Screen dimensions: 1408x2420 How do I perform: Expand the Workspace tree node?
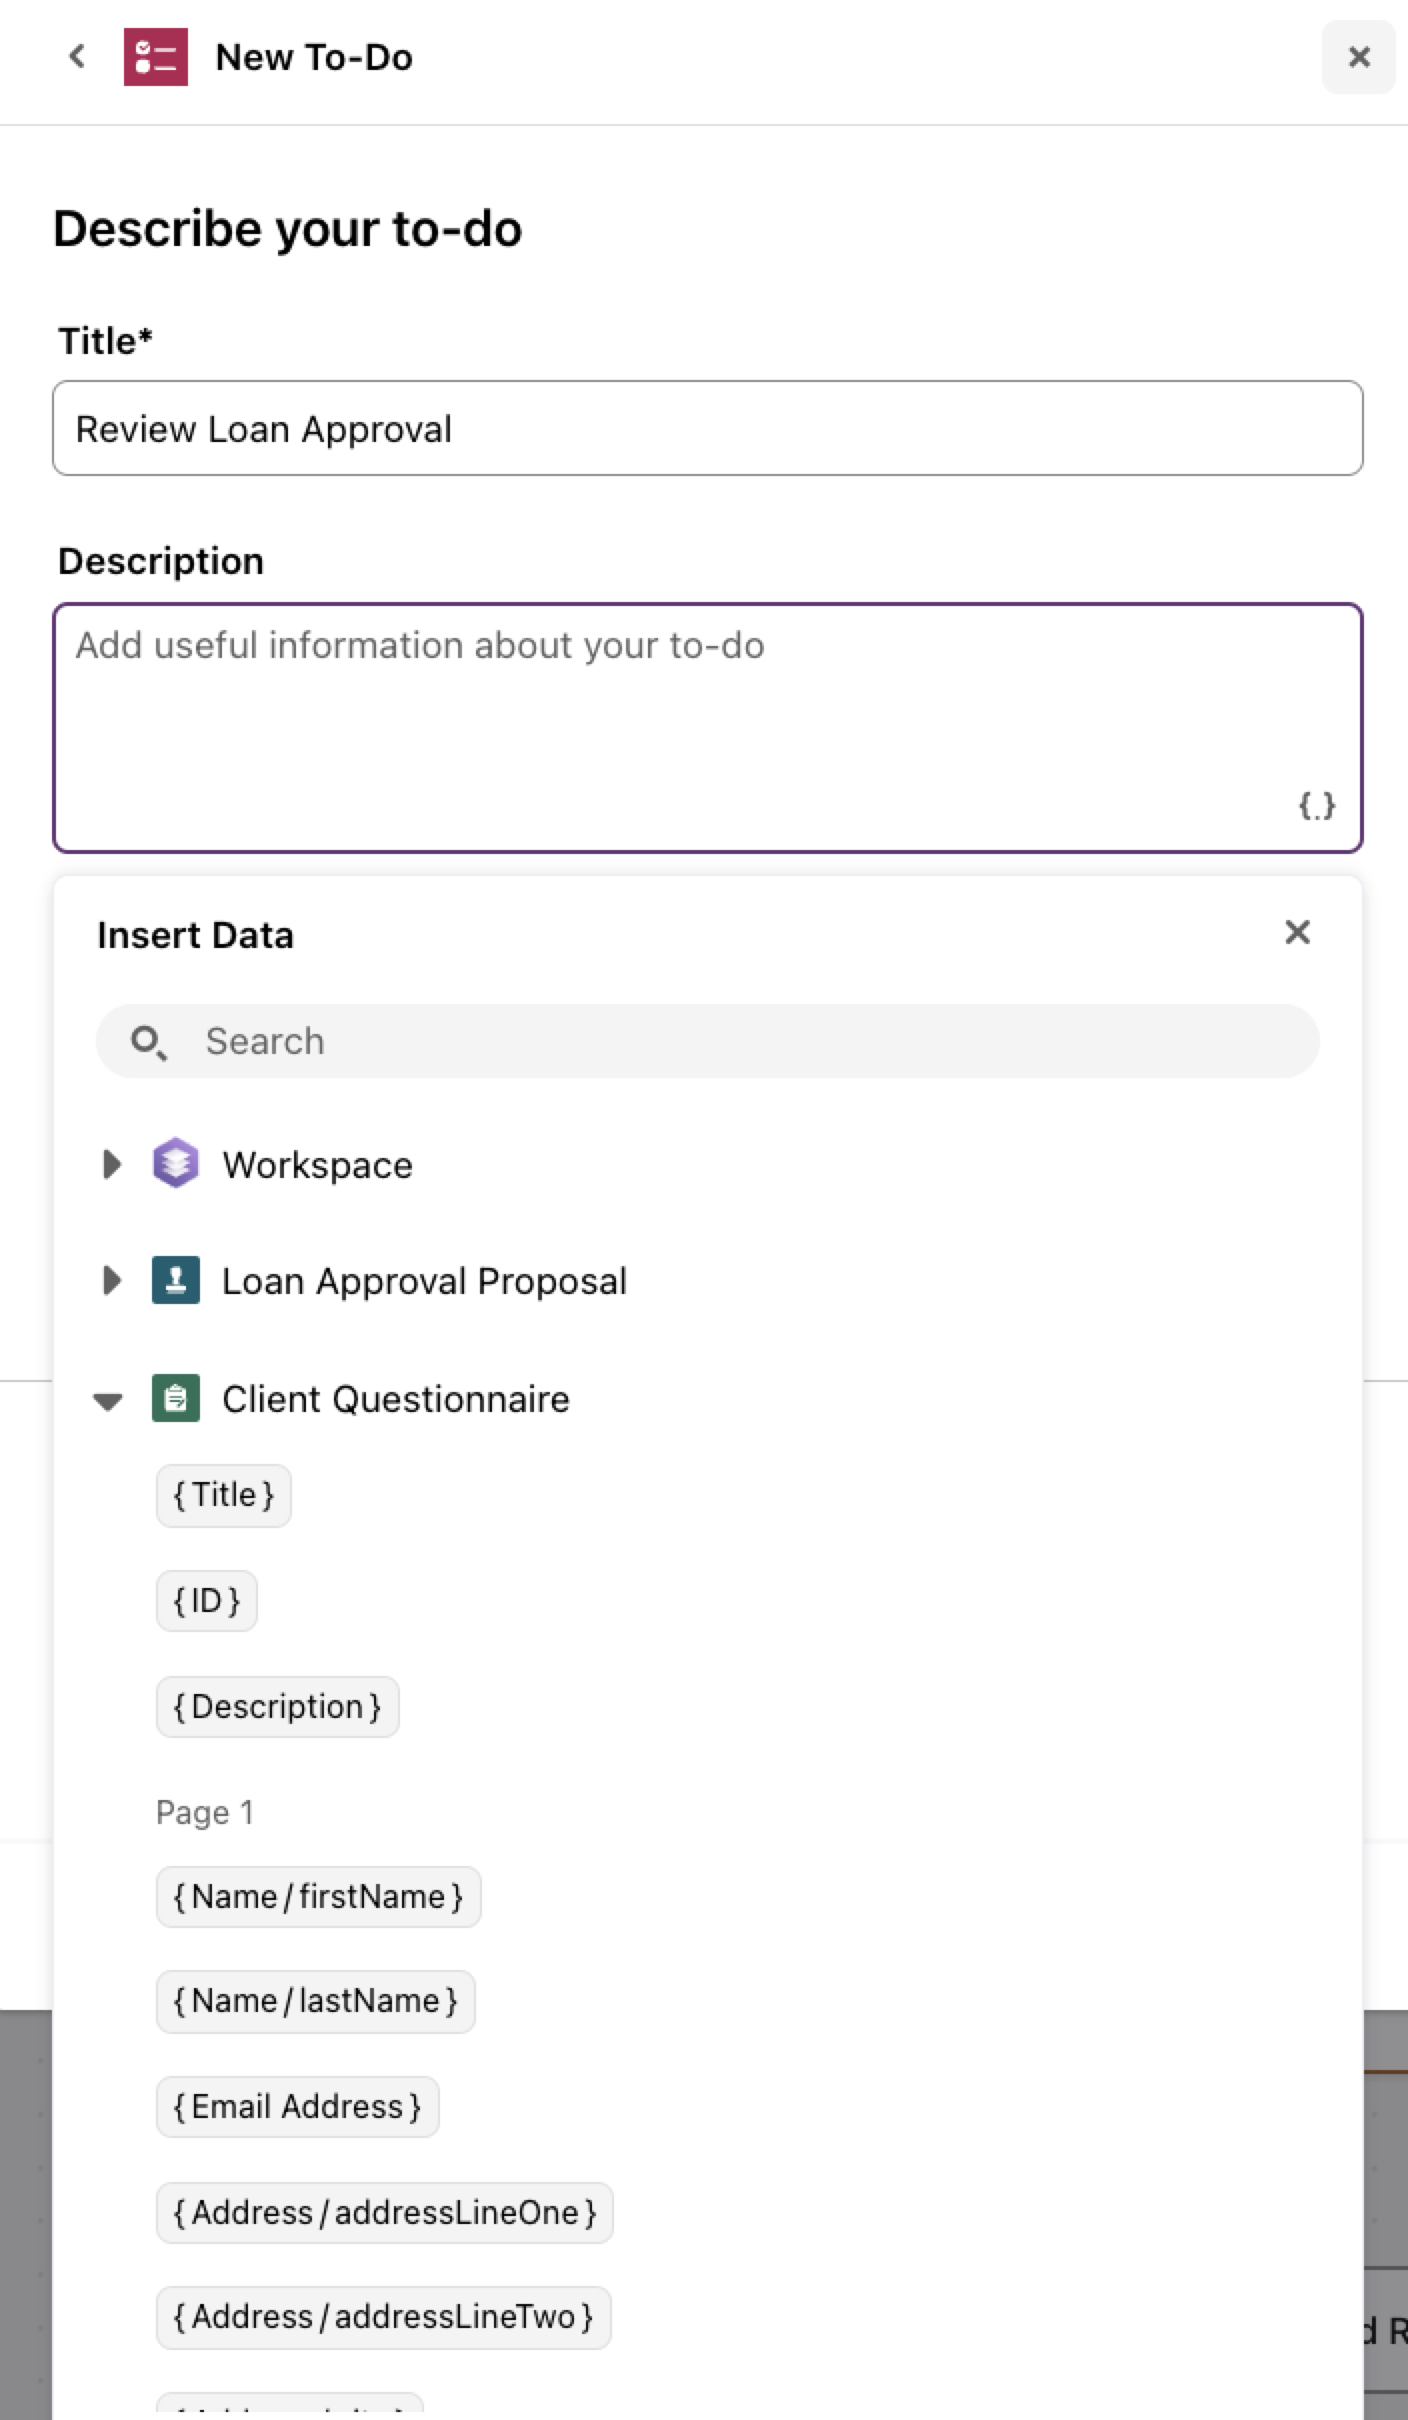click(x=111, y=1164)
